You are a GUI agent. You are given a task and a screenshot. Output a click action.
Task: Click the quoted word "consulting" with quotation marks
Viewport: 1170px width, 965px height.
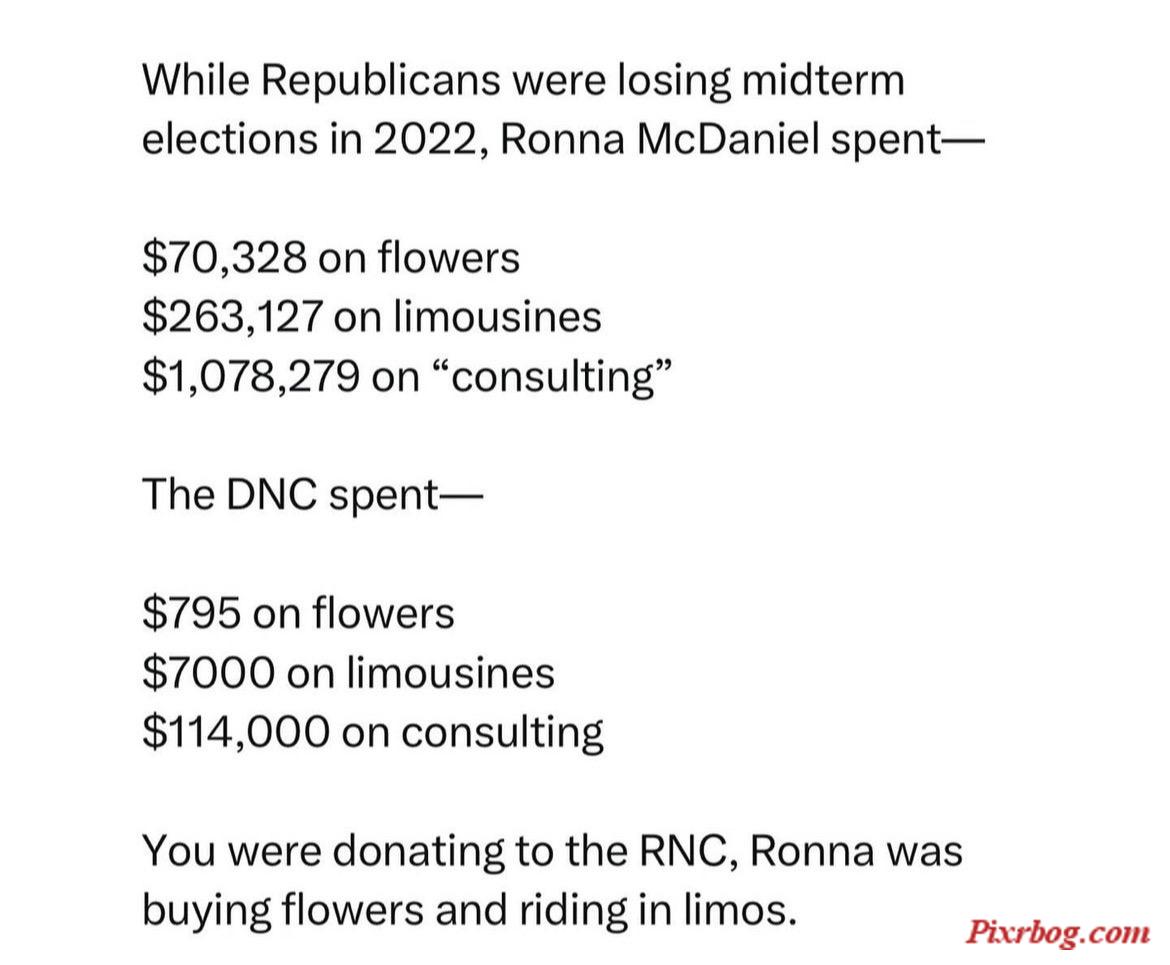[x=553, y=375]
